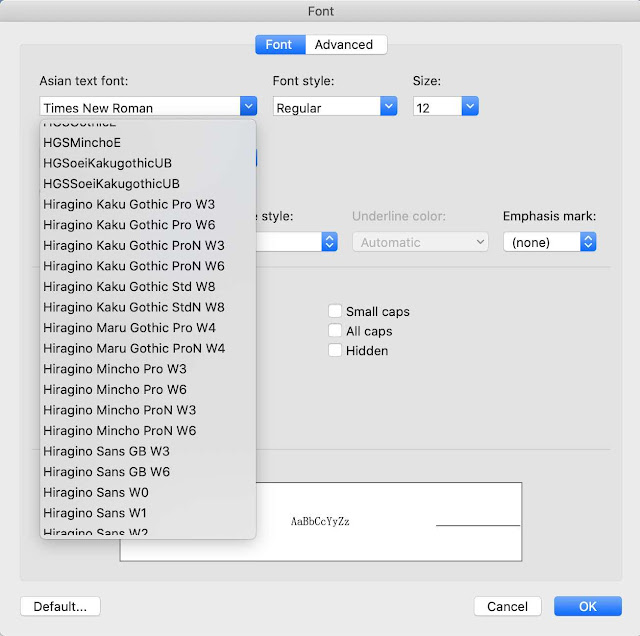Select Hiragino Kaku Gothic Pro W3
640x636 pixels.
[148, 204]
